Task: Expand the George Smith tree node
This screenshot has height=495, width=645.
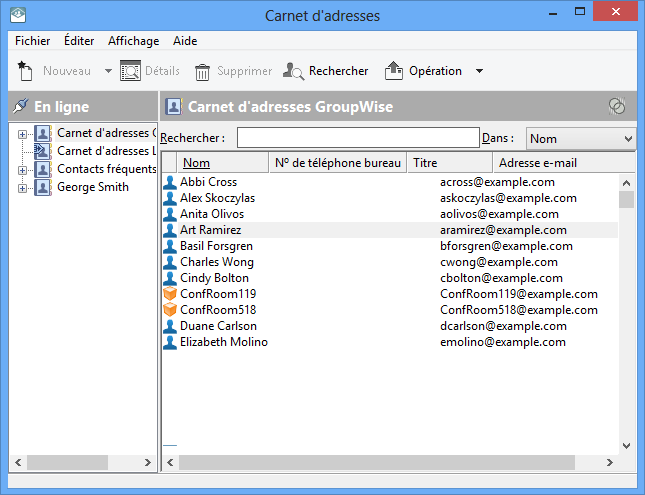Action: [x=22, y=188]
